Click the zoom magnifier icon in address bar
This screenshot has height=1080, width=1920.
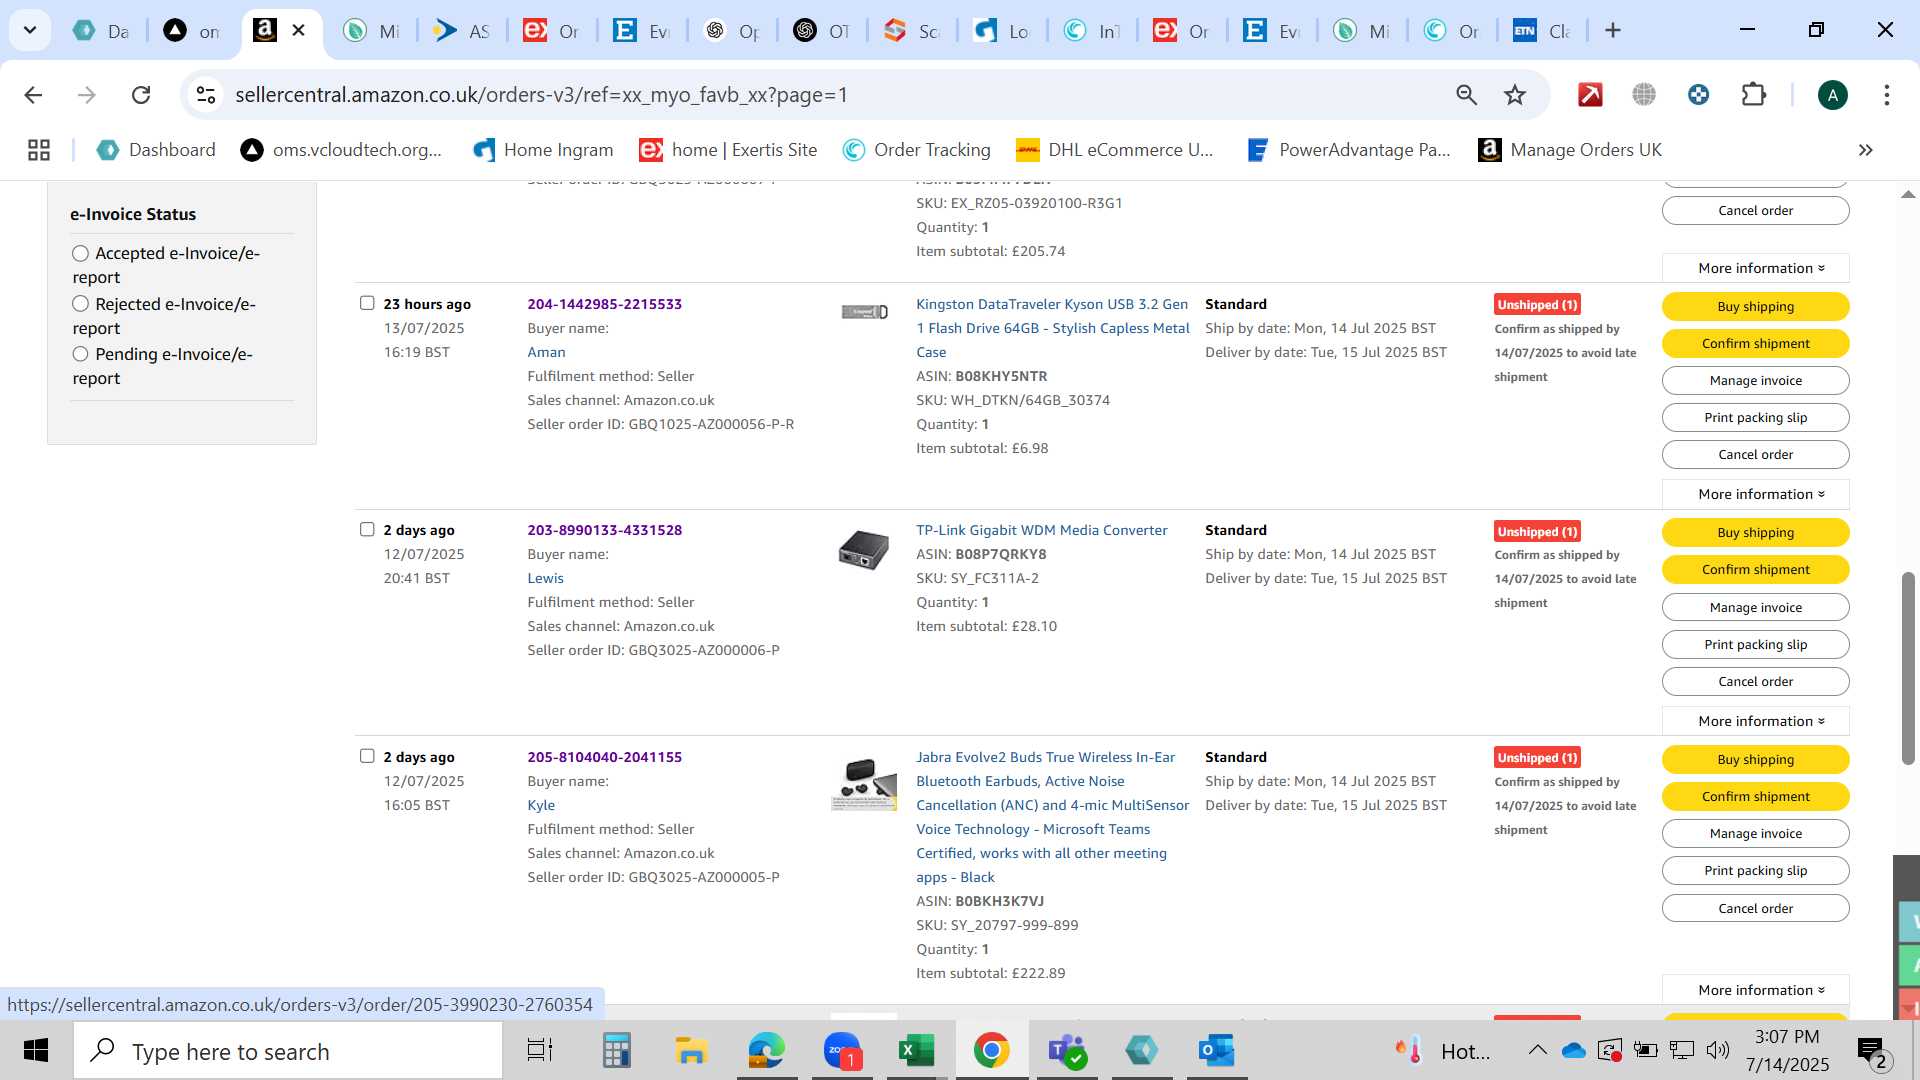coord(1466,95)
